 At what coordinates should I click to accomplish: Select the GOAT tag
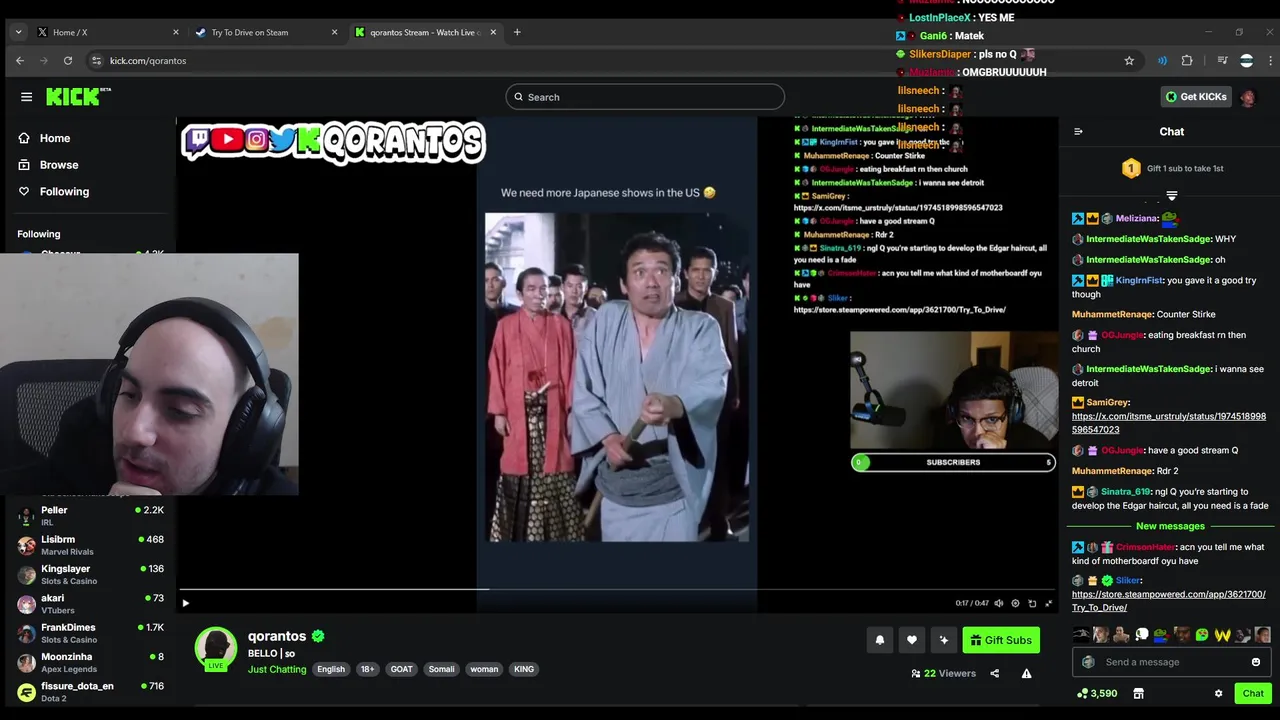click(401, 669)
